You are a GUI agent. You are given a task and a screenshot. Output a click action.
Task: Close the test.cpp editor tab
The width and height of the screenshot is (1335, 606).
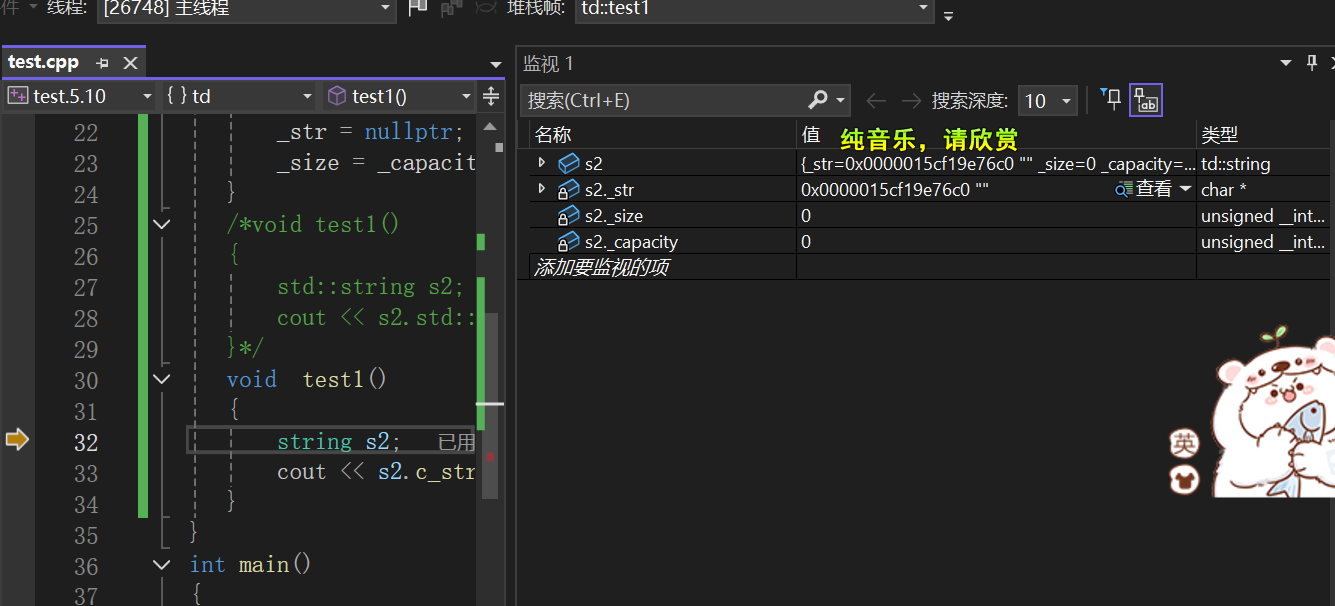coord(130,62)
